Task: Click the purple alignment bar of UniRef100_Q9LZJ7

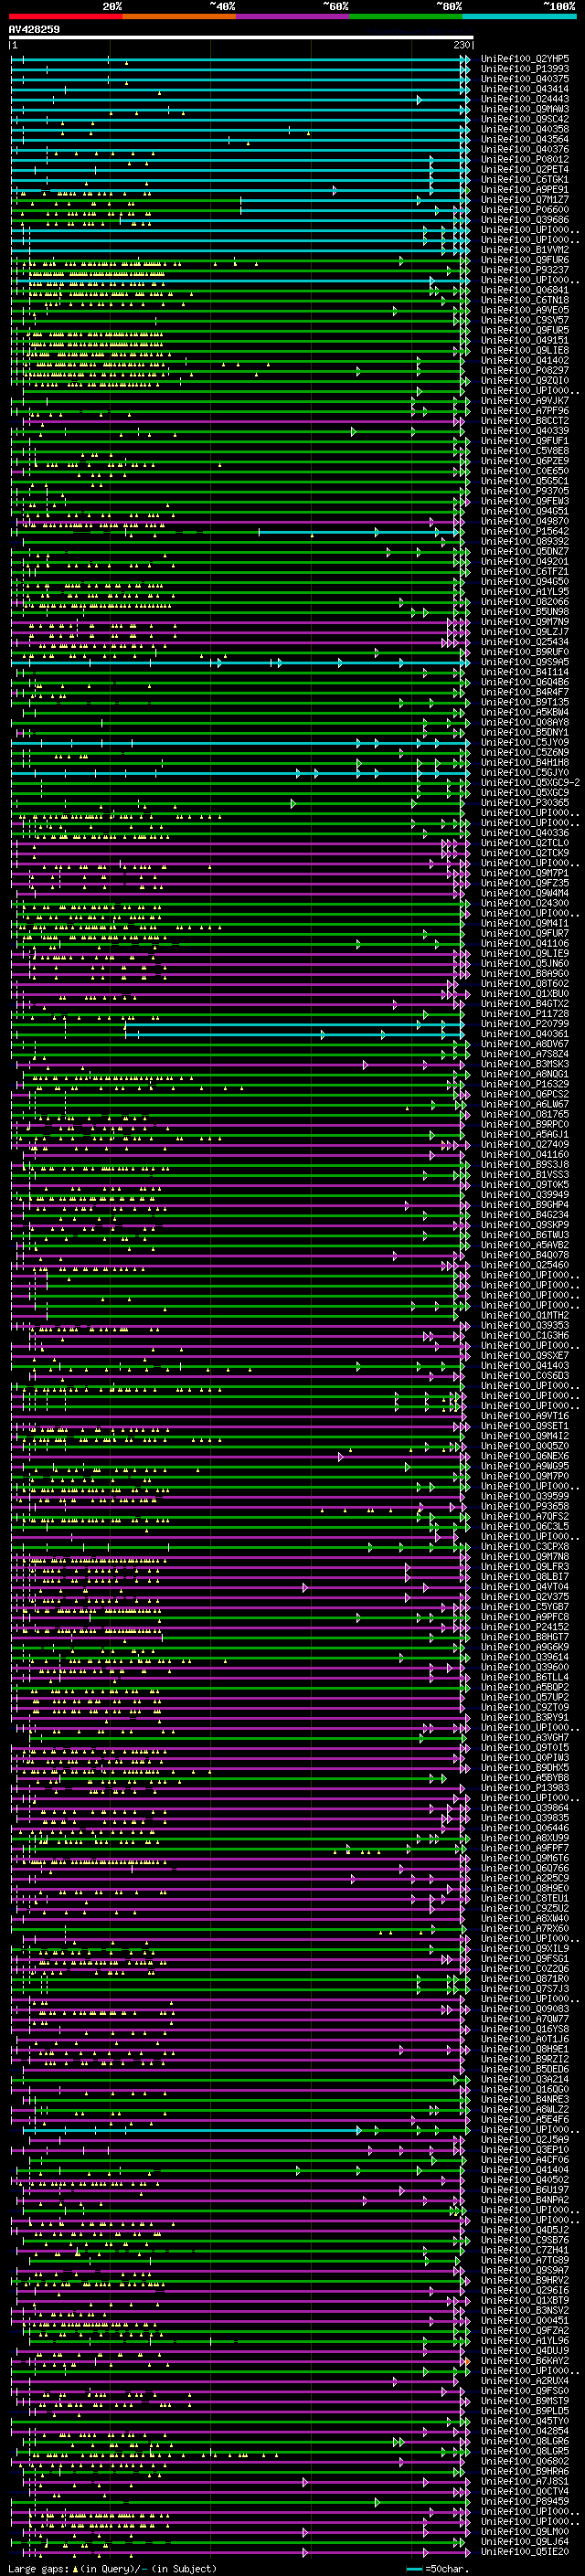Action: (241, 632)
